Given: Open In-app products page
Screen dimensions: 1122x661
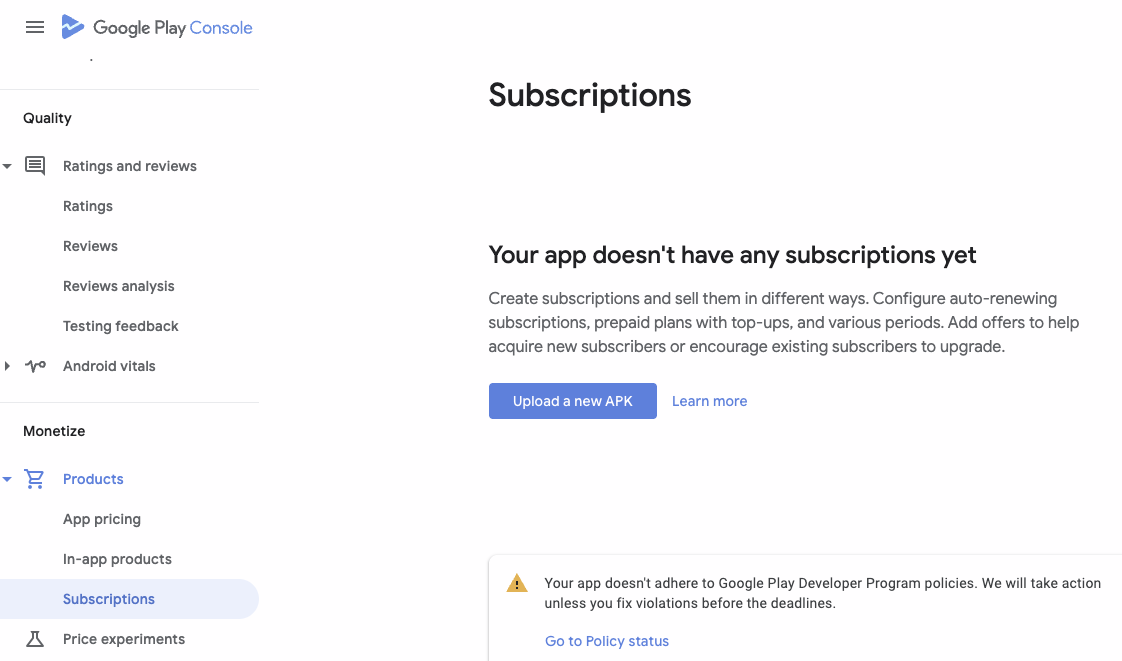Looking at the screenshot, I should coord(117,559).
